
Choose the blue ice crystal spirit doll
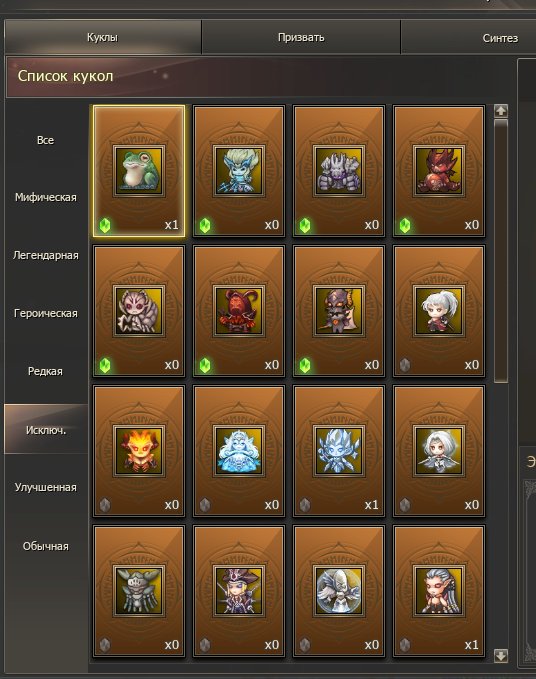pos(339,451)
